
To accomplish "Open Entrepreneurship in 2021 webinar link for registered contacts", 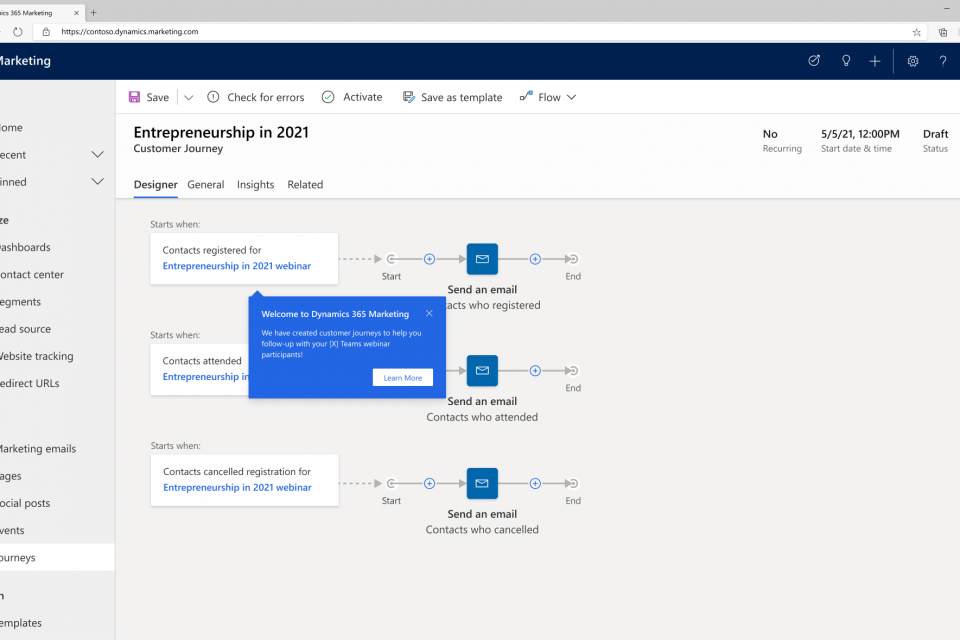I will click(x=237, y=266).
